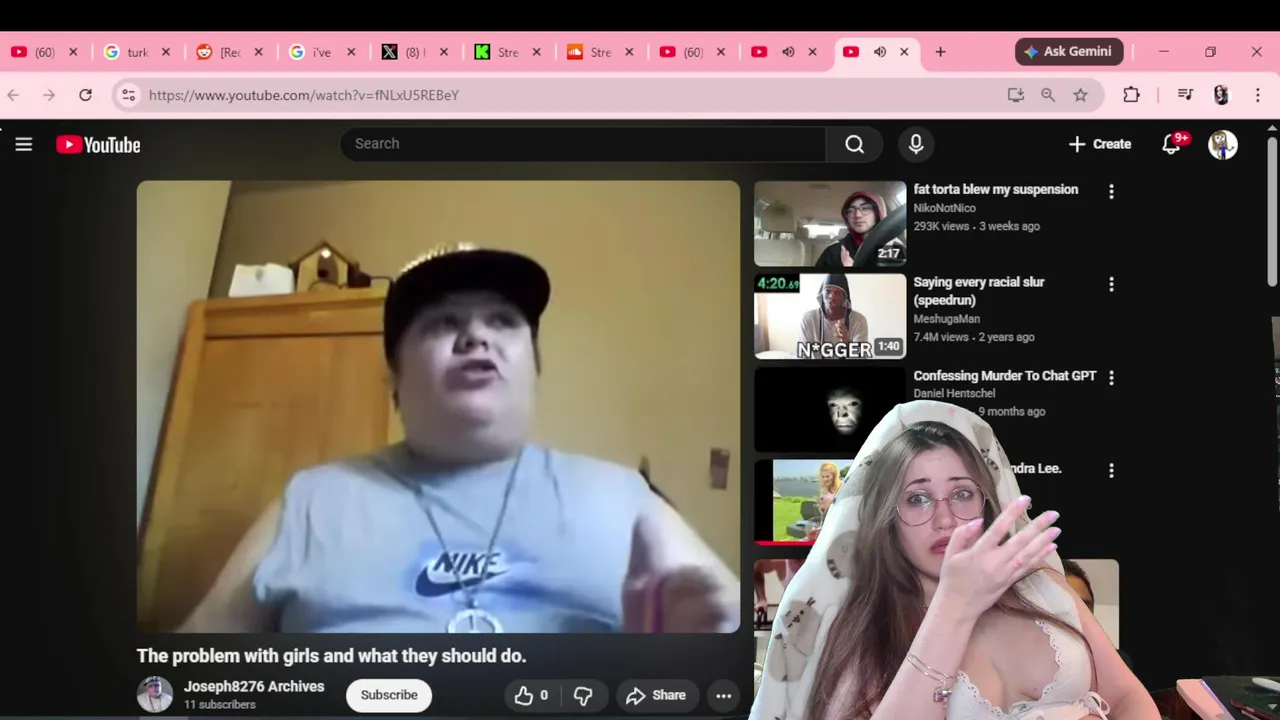
Task: Click the Share button
Action: 655,695
